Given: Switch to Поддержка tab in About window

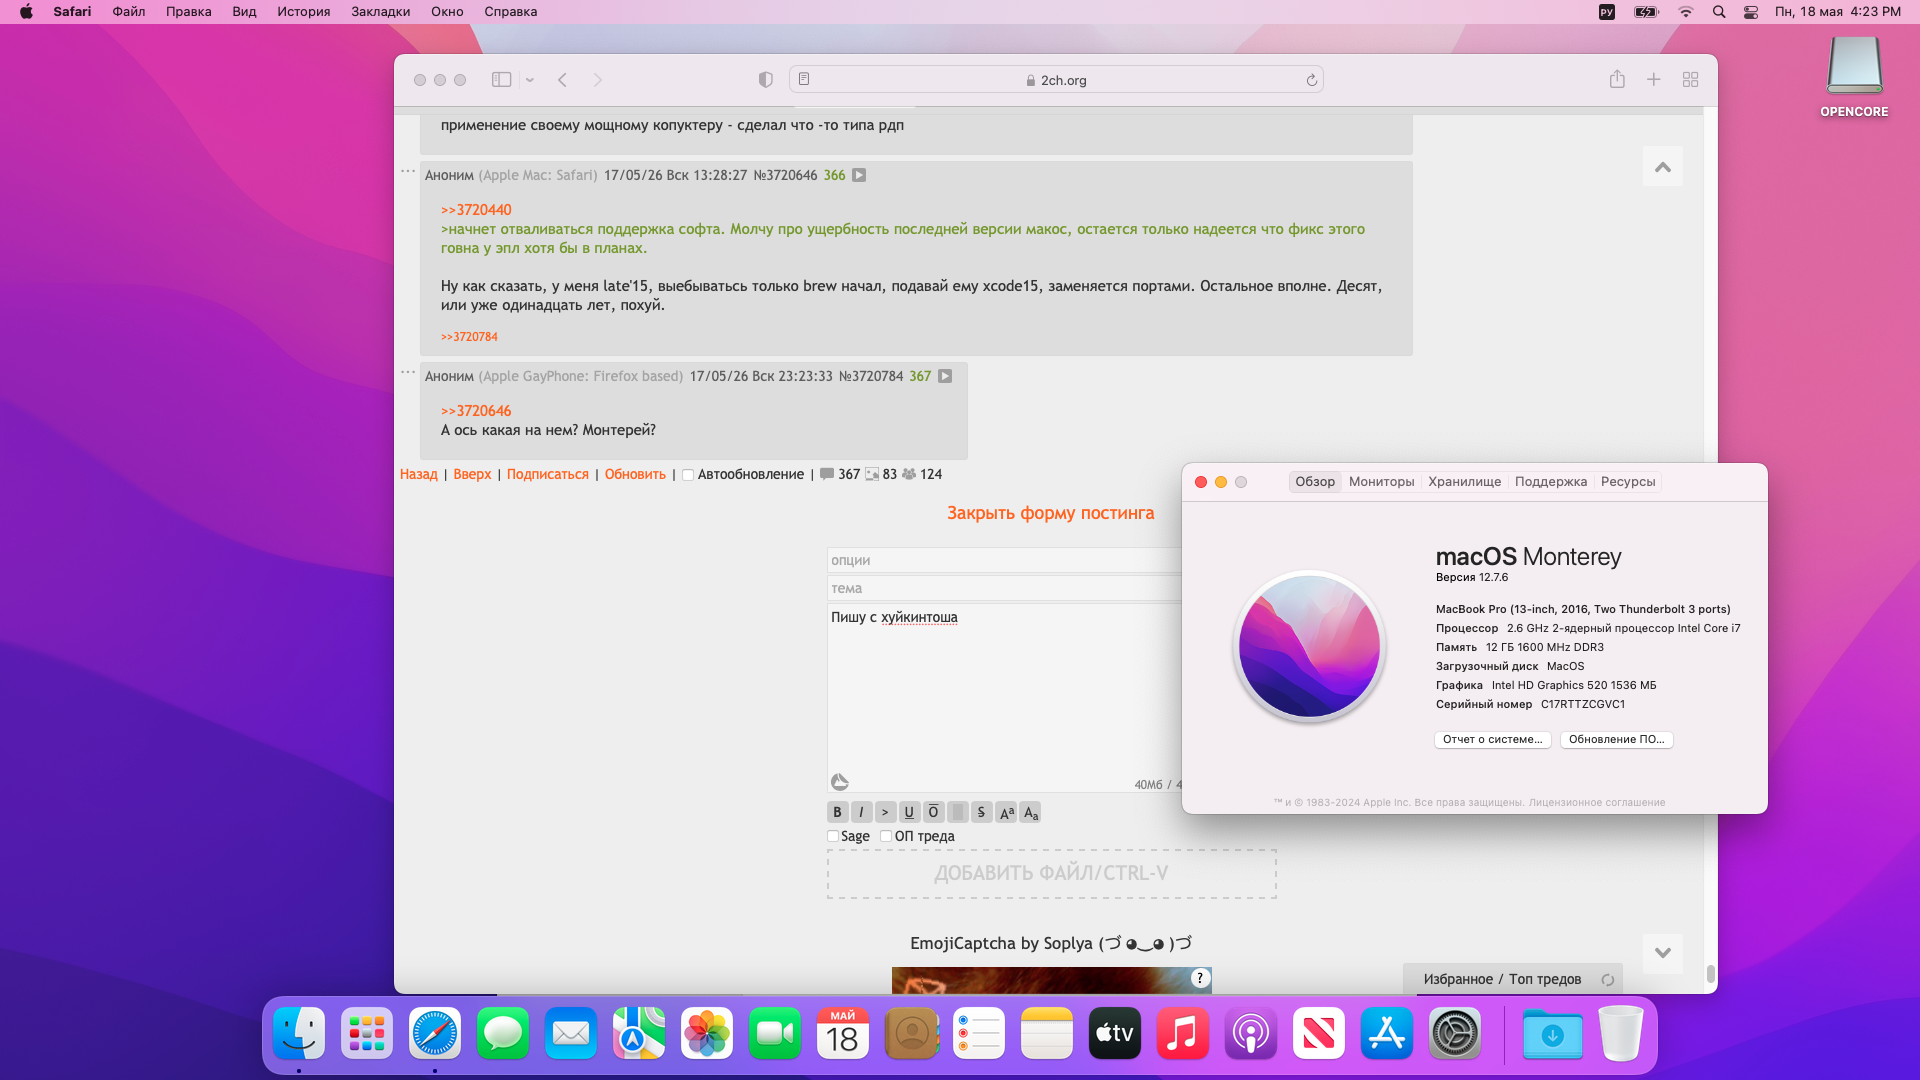Looking at the screenshot, I should (1551, 482).
